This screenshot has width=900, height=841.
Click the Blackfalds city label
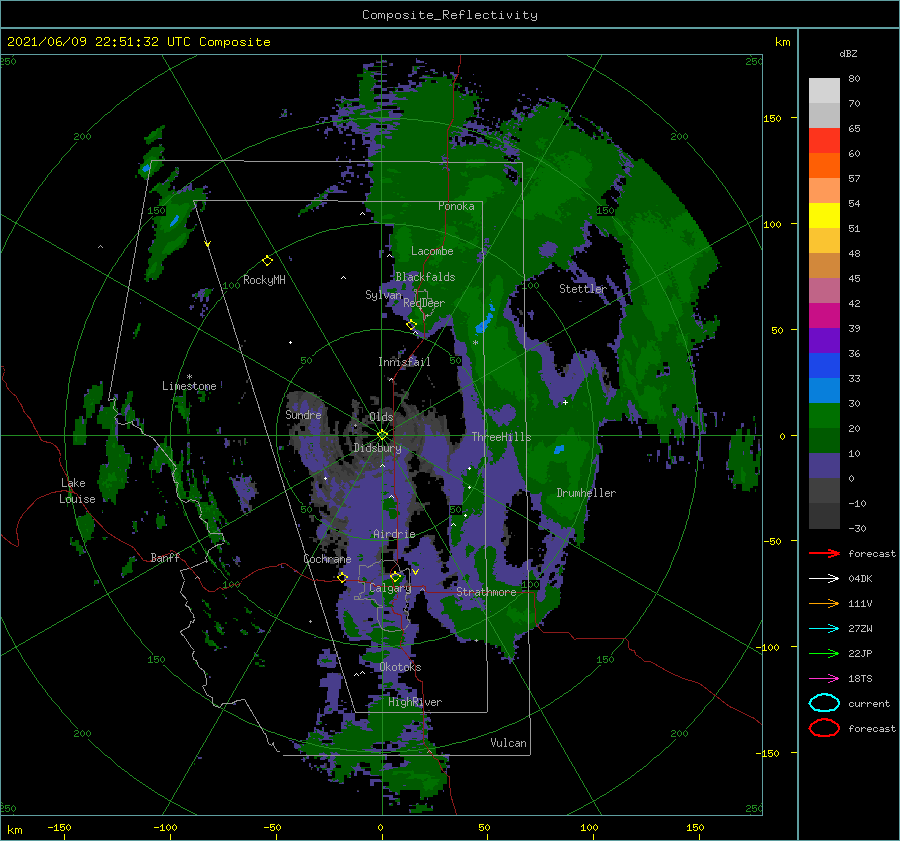pyautogui.click(x=425, y=277)
